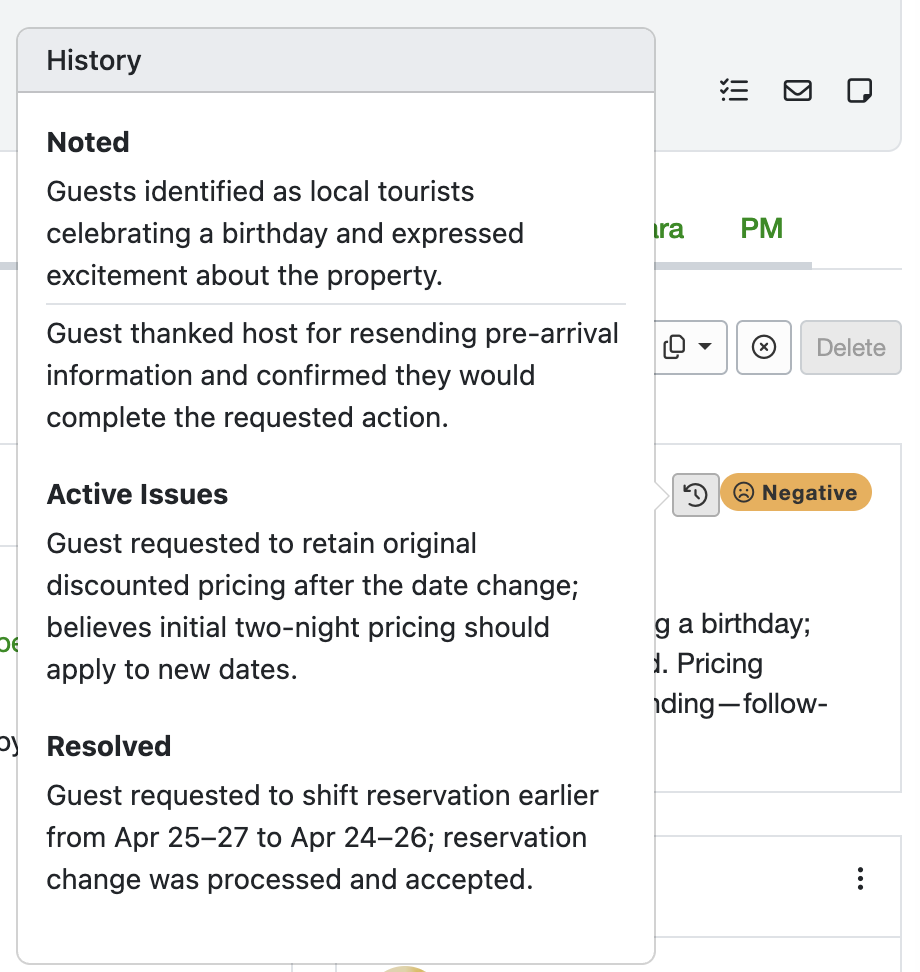The height and width of the screenshot is (972, 920).
Task: Click the orange Negative sentiment badge
Action: [x=796, y=493]
